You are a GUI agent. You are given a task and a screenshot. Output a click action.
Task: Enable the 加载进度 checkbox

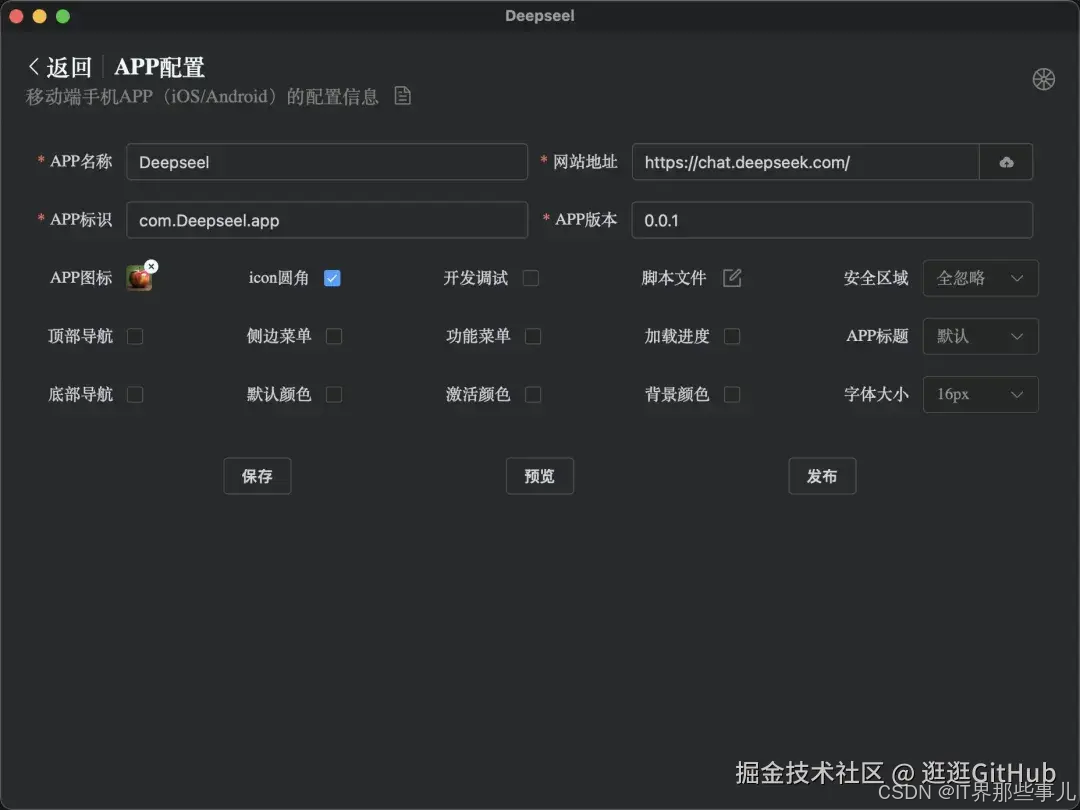tap(732, 336)
